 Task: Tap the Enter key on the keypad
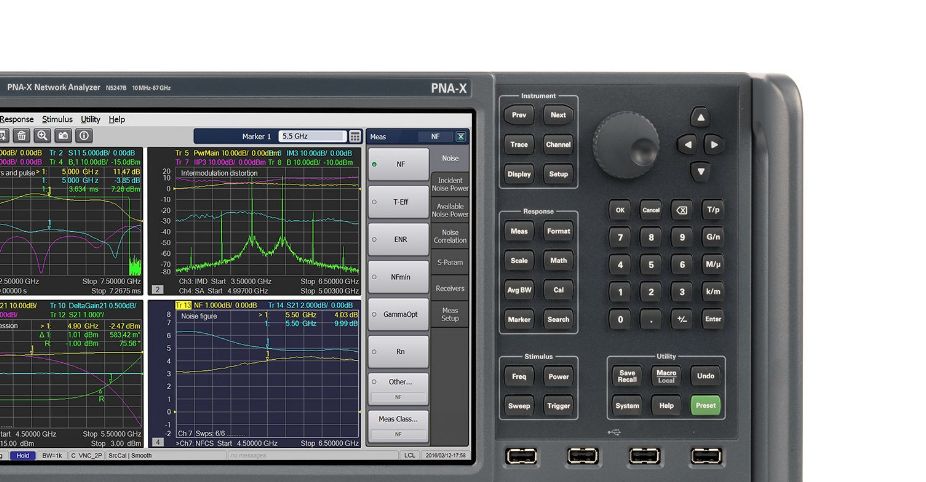[x=713, y=319]
